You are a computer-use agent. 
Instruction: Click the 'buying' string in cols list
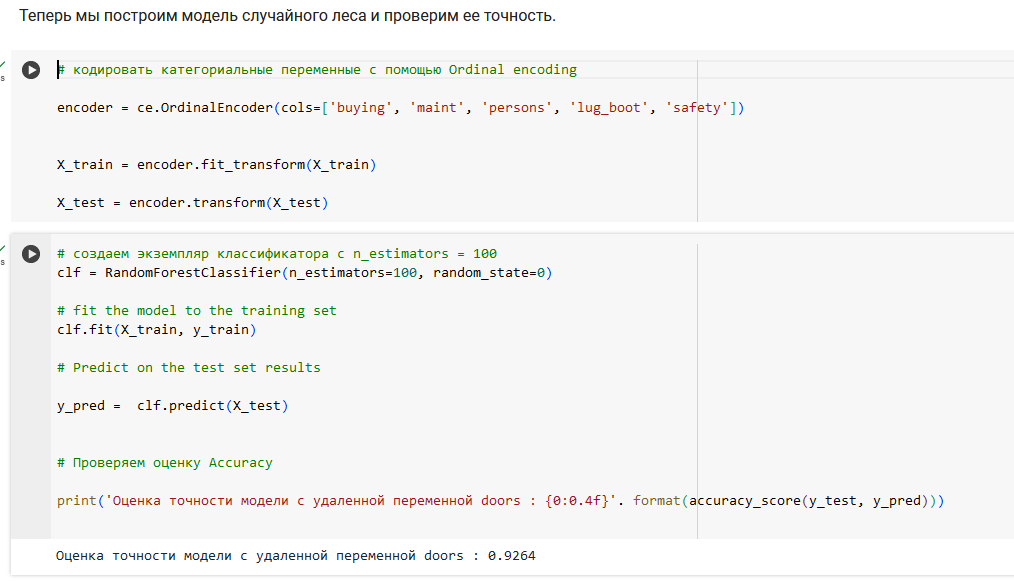tap(361, 108)
